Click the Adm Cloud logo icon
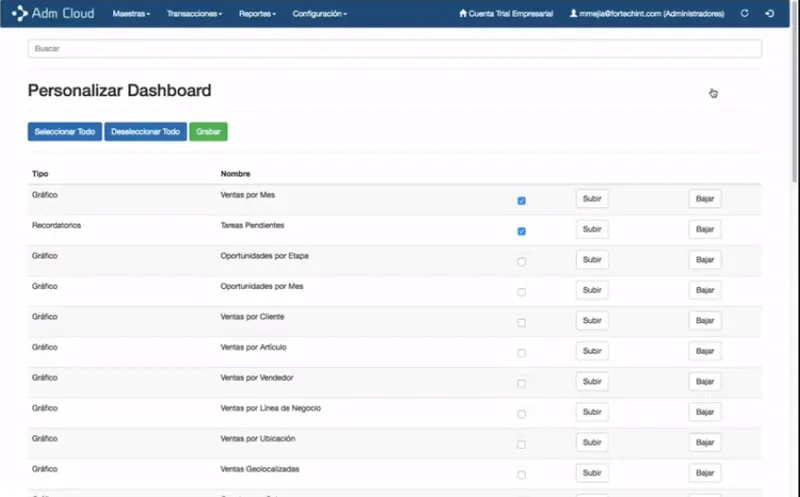800x497 pixels. pos(20,13)
